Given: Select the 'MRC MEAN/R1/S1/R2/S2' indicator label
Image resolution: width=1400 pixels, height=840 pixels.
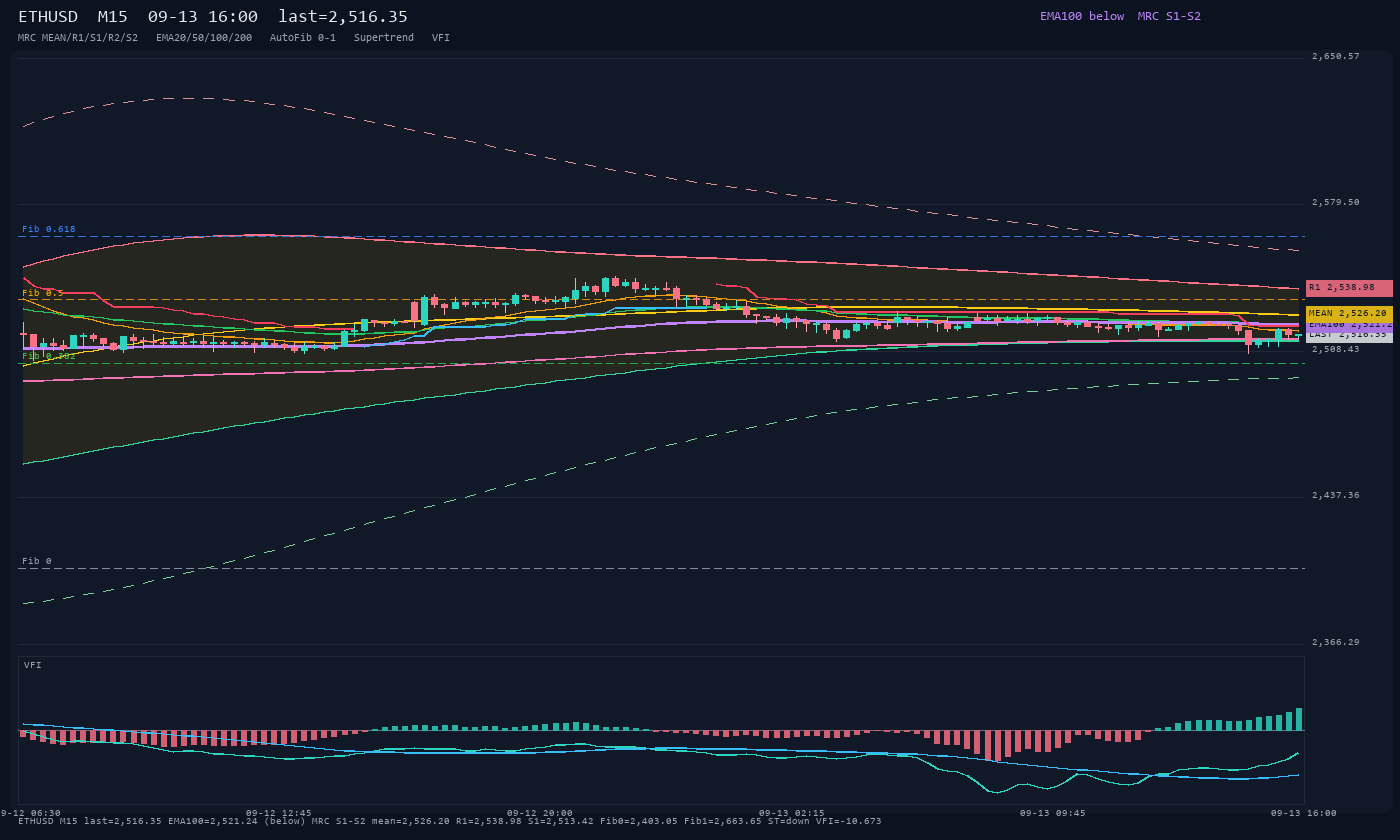Looking at the screenshot, I should tap(78, 37).
